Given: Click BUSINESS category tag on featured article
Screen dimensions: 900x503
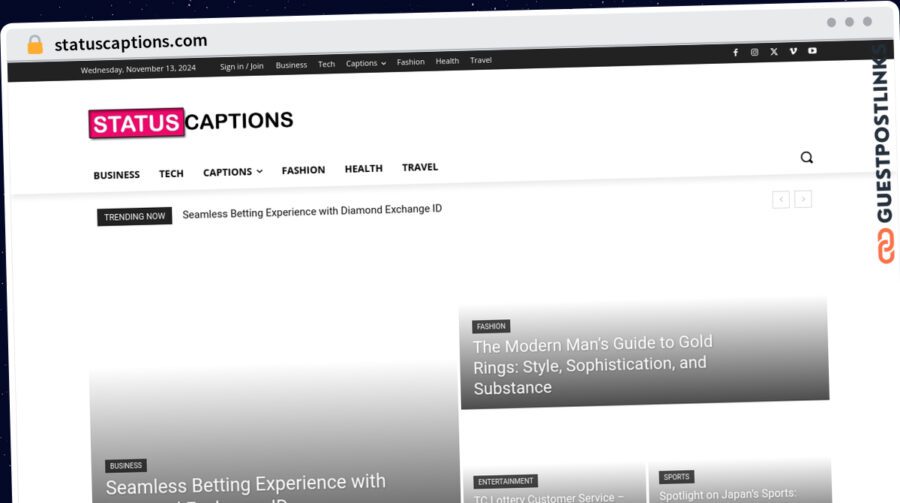Looking at the screenshot, I should tap(126, 465).
